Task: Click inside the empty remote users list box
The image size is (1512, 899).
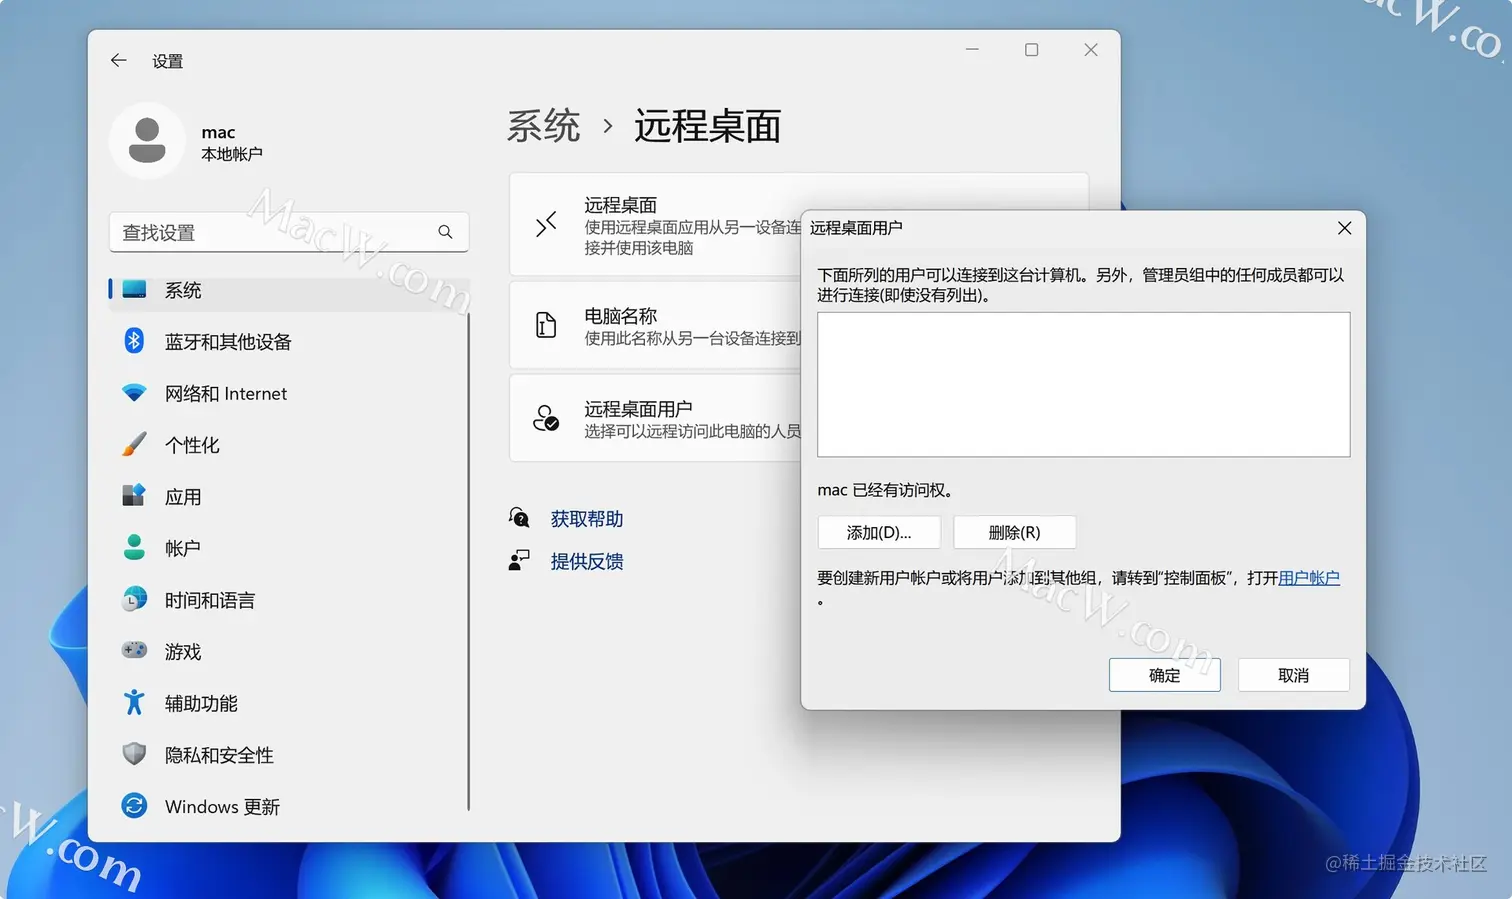Action: [x=1083, y=384]
